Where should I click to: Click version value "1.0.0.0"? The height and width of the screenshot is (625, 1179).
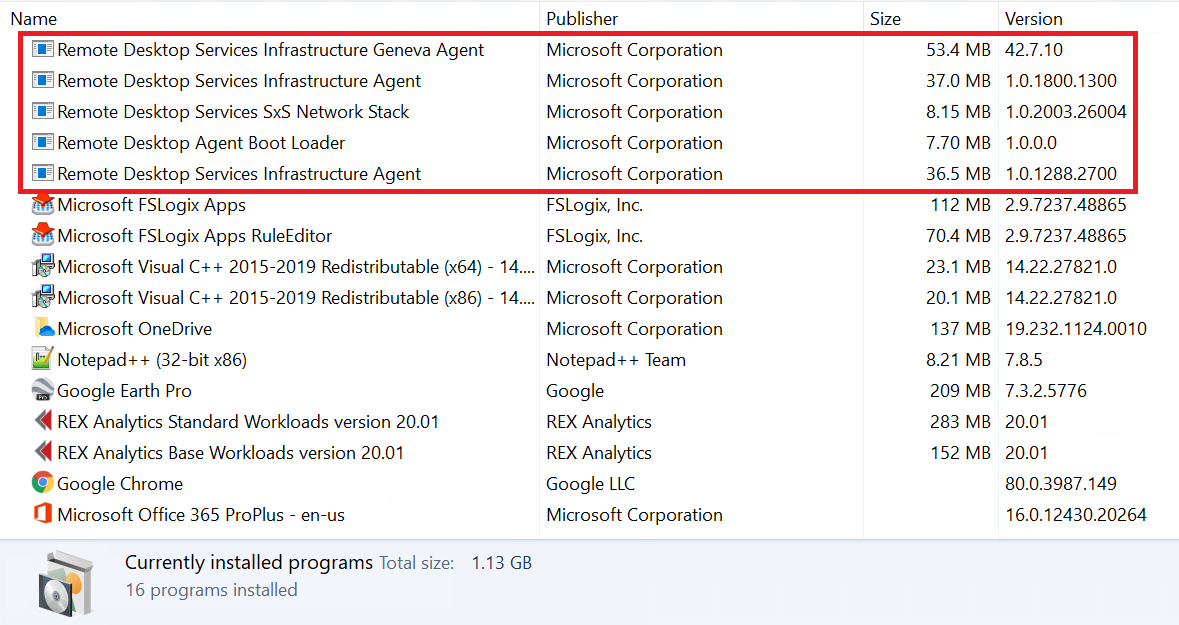(1031, 143)
